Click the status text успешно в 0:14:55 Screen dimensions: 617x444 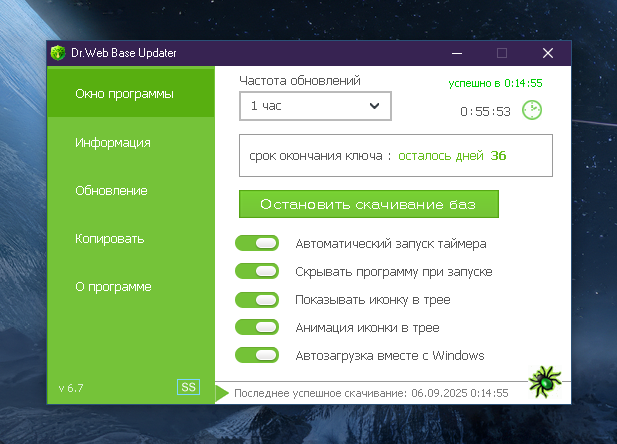tap(495, 83)
